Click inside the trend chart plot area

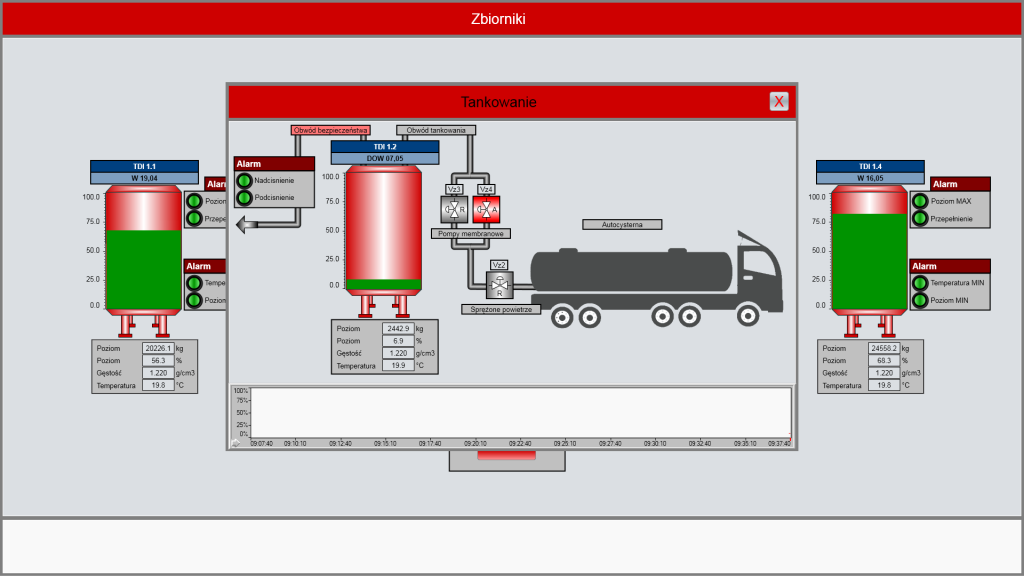(x=520, y=413)
